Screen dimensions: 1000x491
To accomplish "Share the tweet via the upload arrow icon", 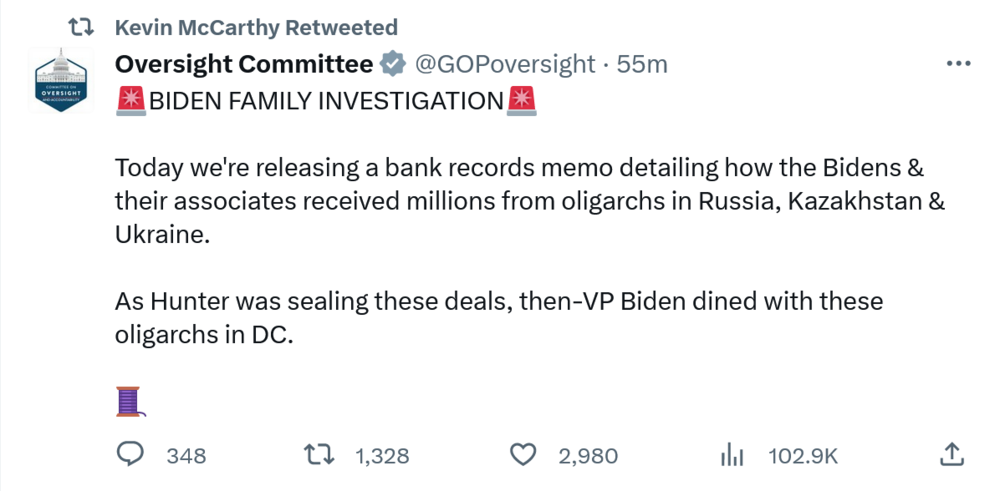I will (x=953, y=455).
